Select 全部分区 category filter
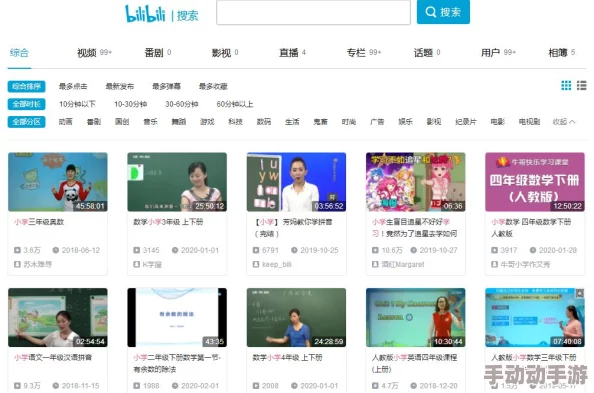 click(x=27, y=122)
